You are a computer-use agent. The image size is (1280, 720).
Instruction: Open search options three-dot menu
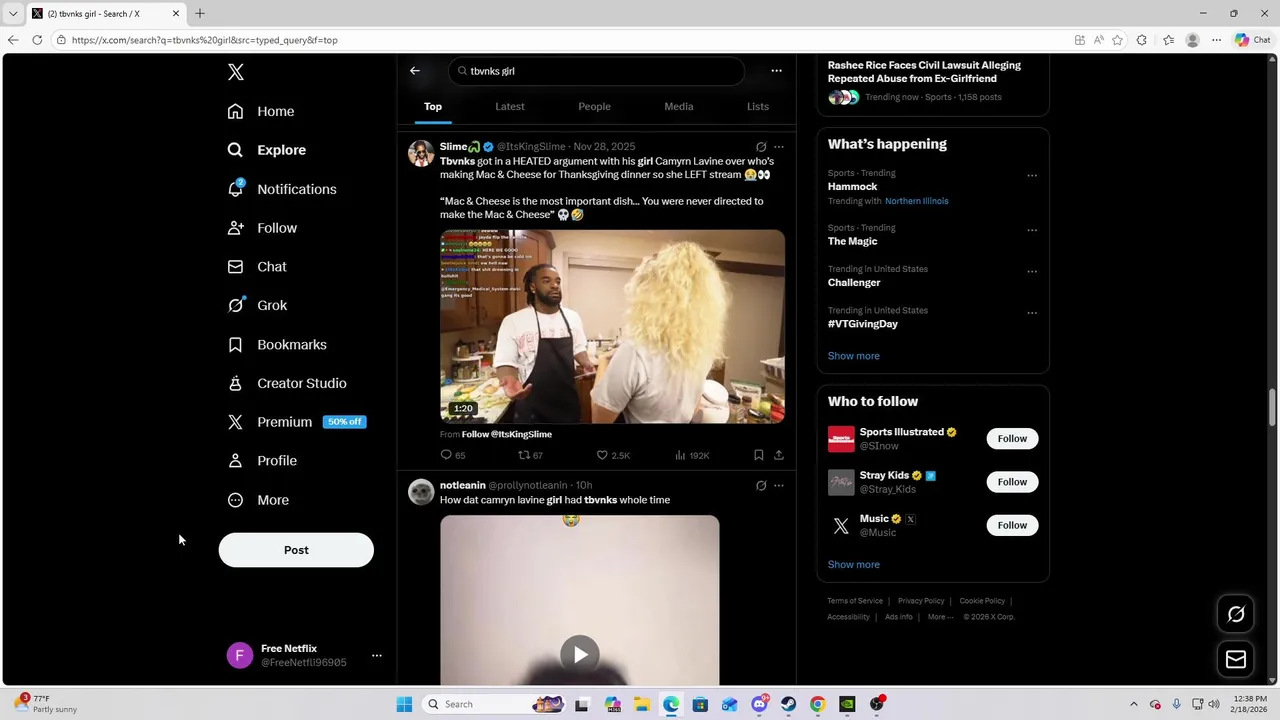pos(776,71)
